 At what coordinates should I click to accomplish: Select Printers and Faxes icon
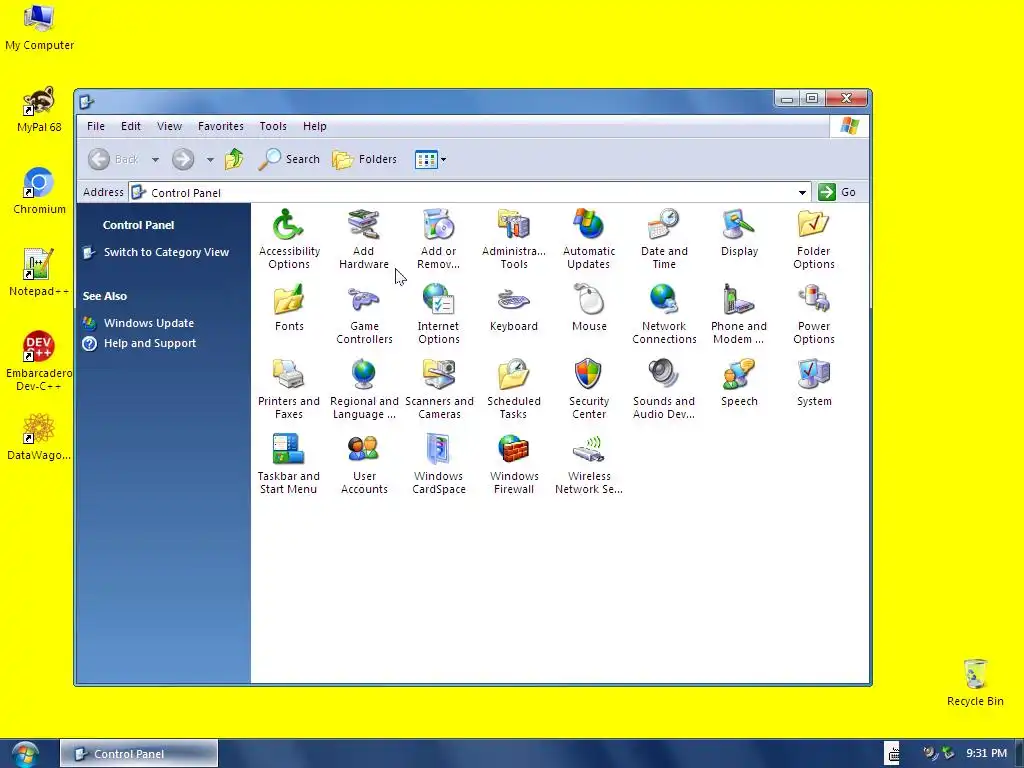pos(289,389)
